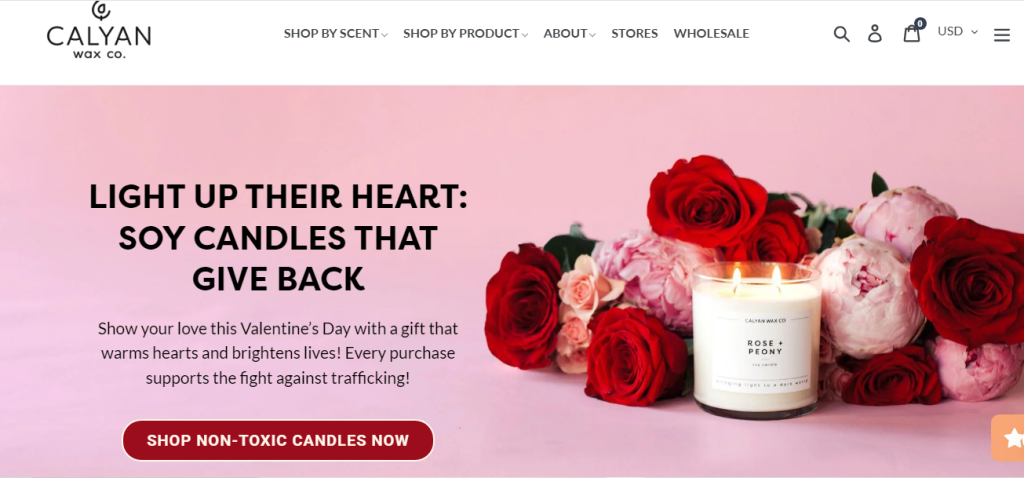Open the hamburger menu icon
This screenshot has height=478, width=1024.
click(x=1002, y=35)
